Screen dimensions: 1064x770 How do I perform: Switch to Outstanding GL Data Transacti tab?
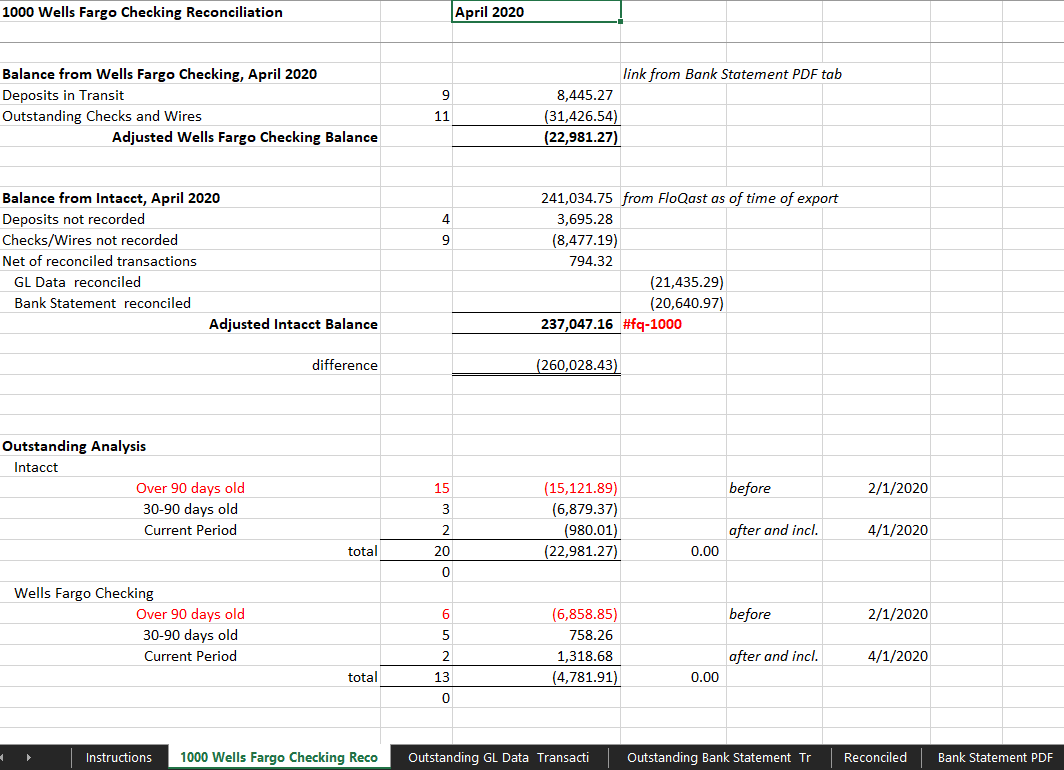[499, 757]
